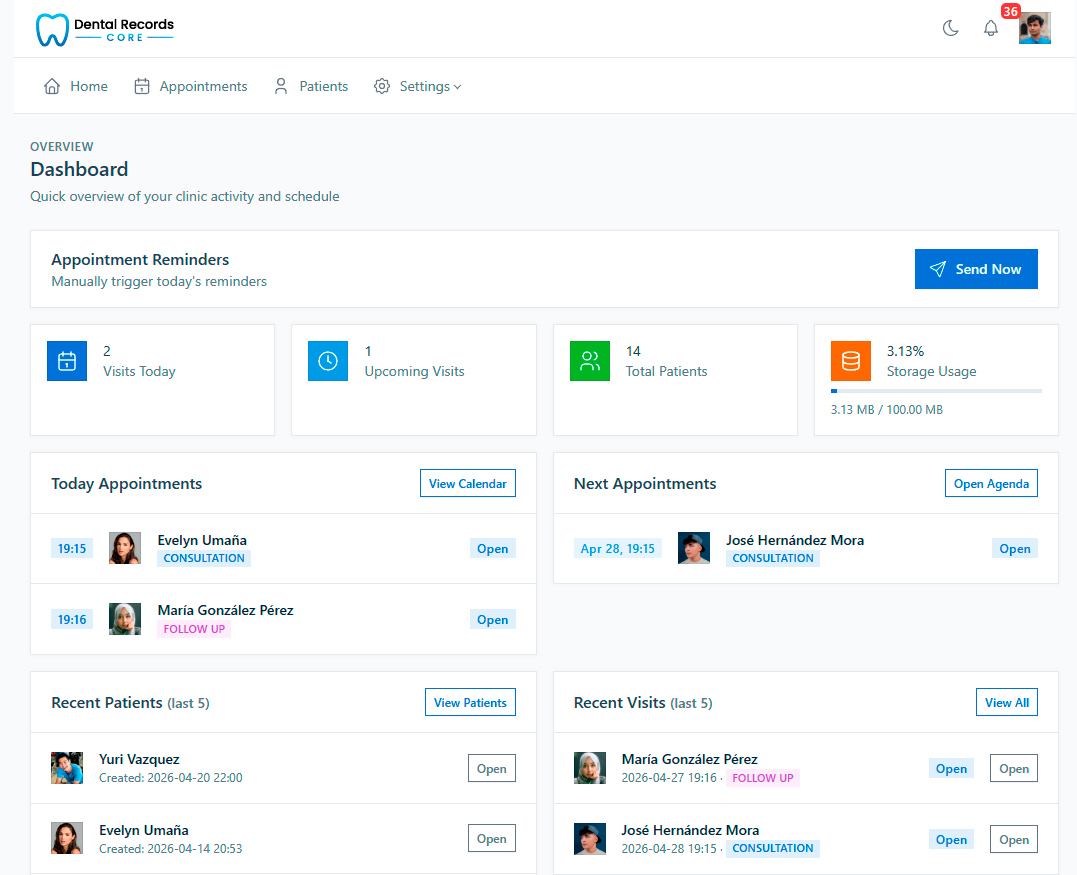1077x875 pixels.
Task: Click the View Calendar button
Action: click(468, 484)
